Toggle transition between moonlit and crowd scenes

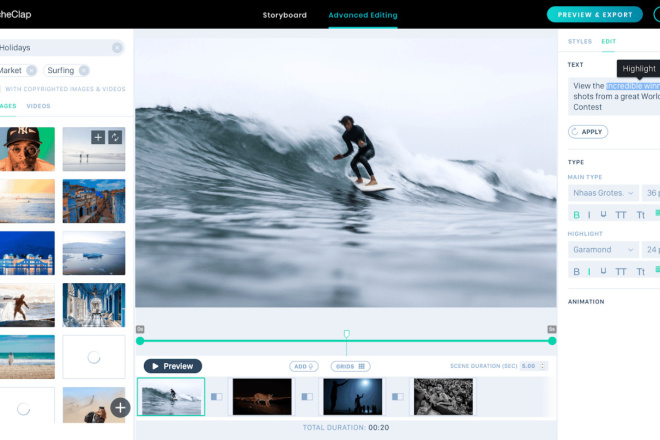coord(398,397)
